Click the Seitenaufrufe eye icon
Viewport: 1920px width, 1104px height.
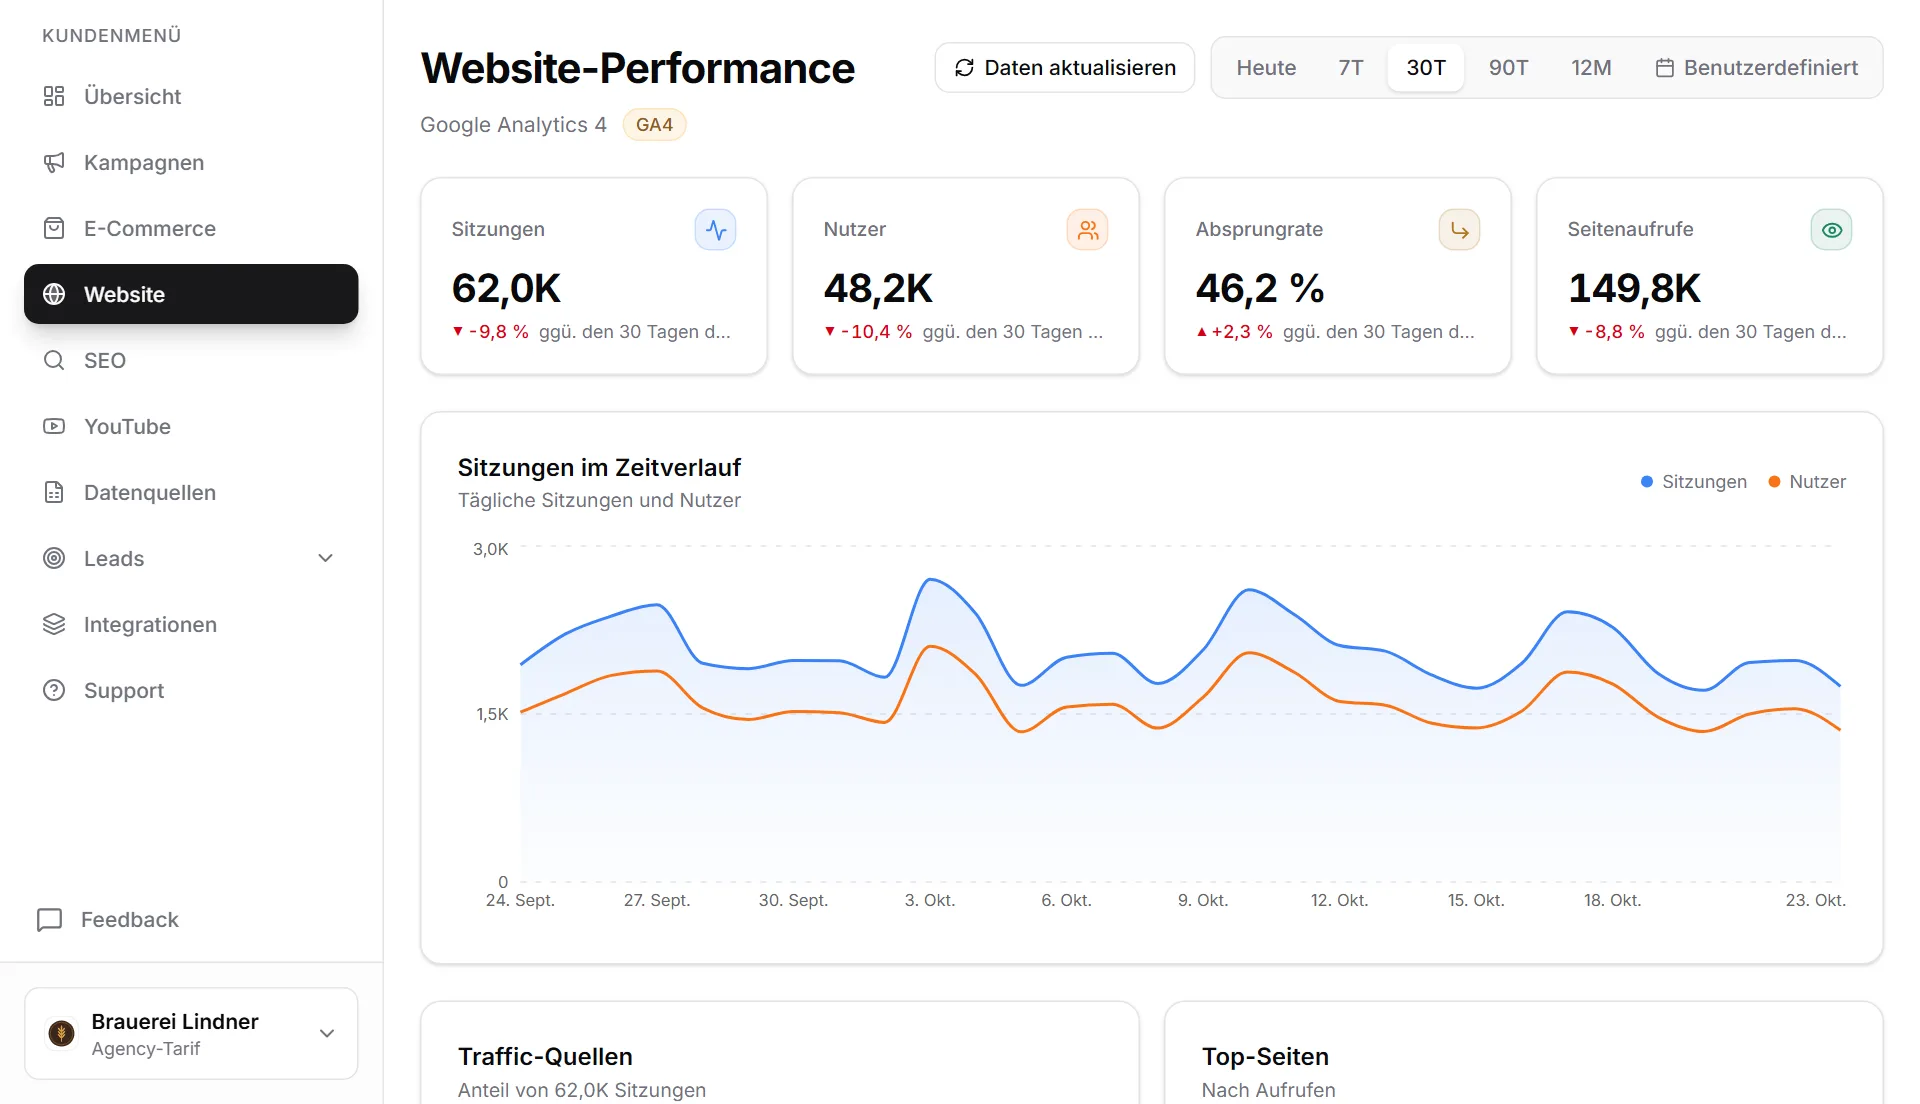click(x=1832, y=230)
